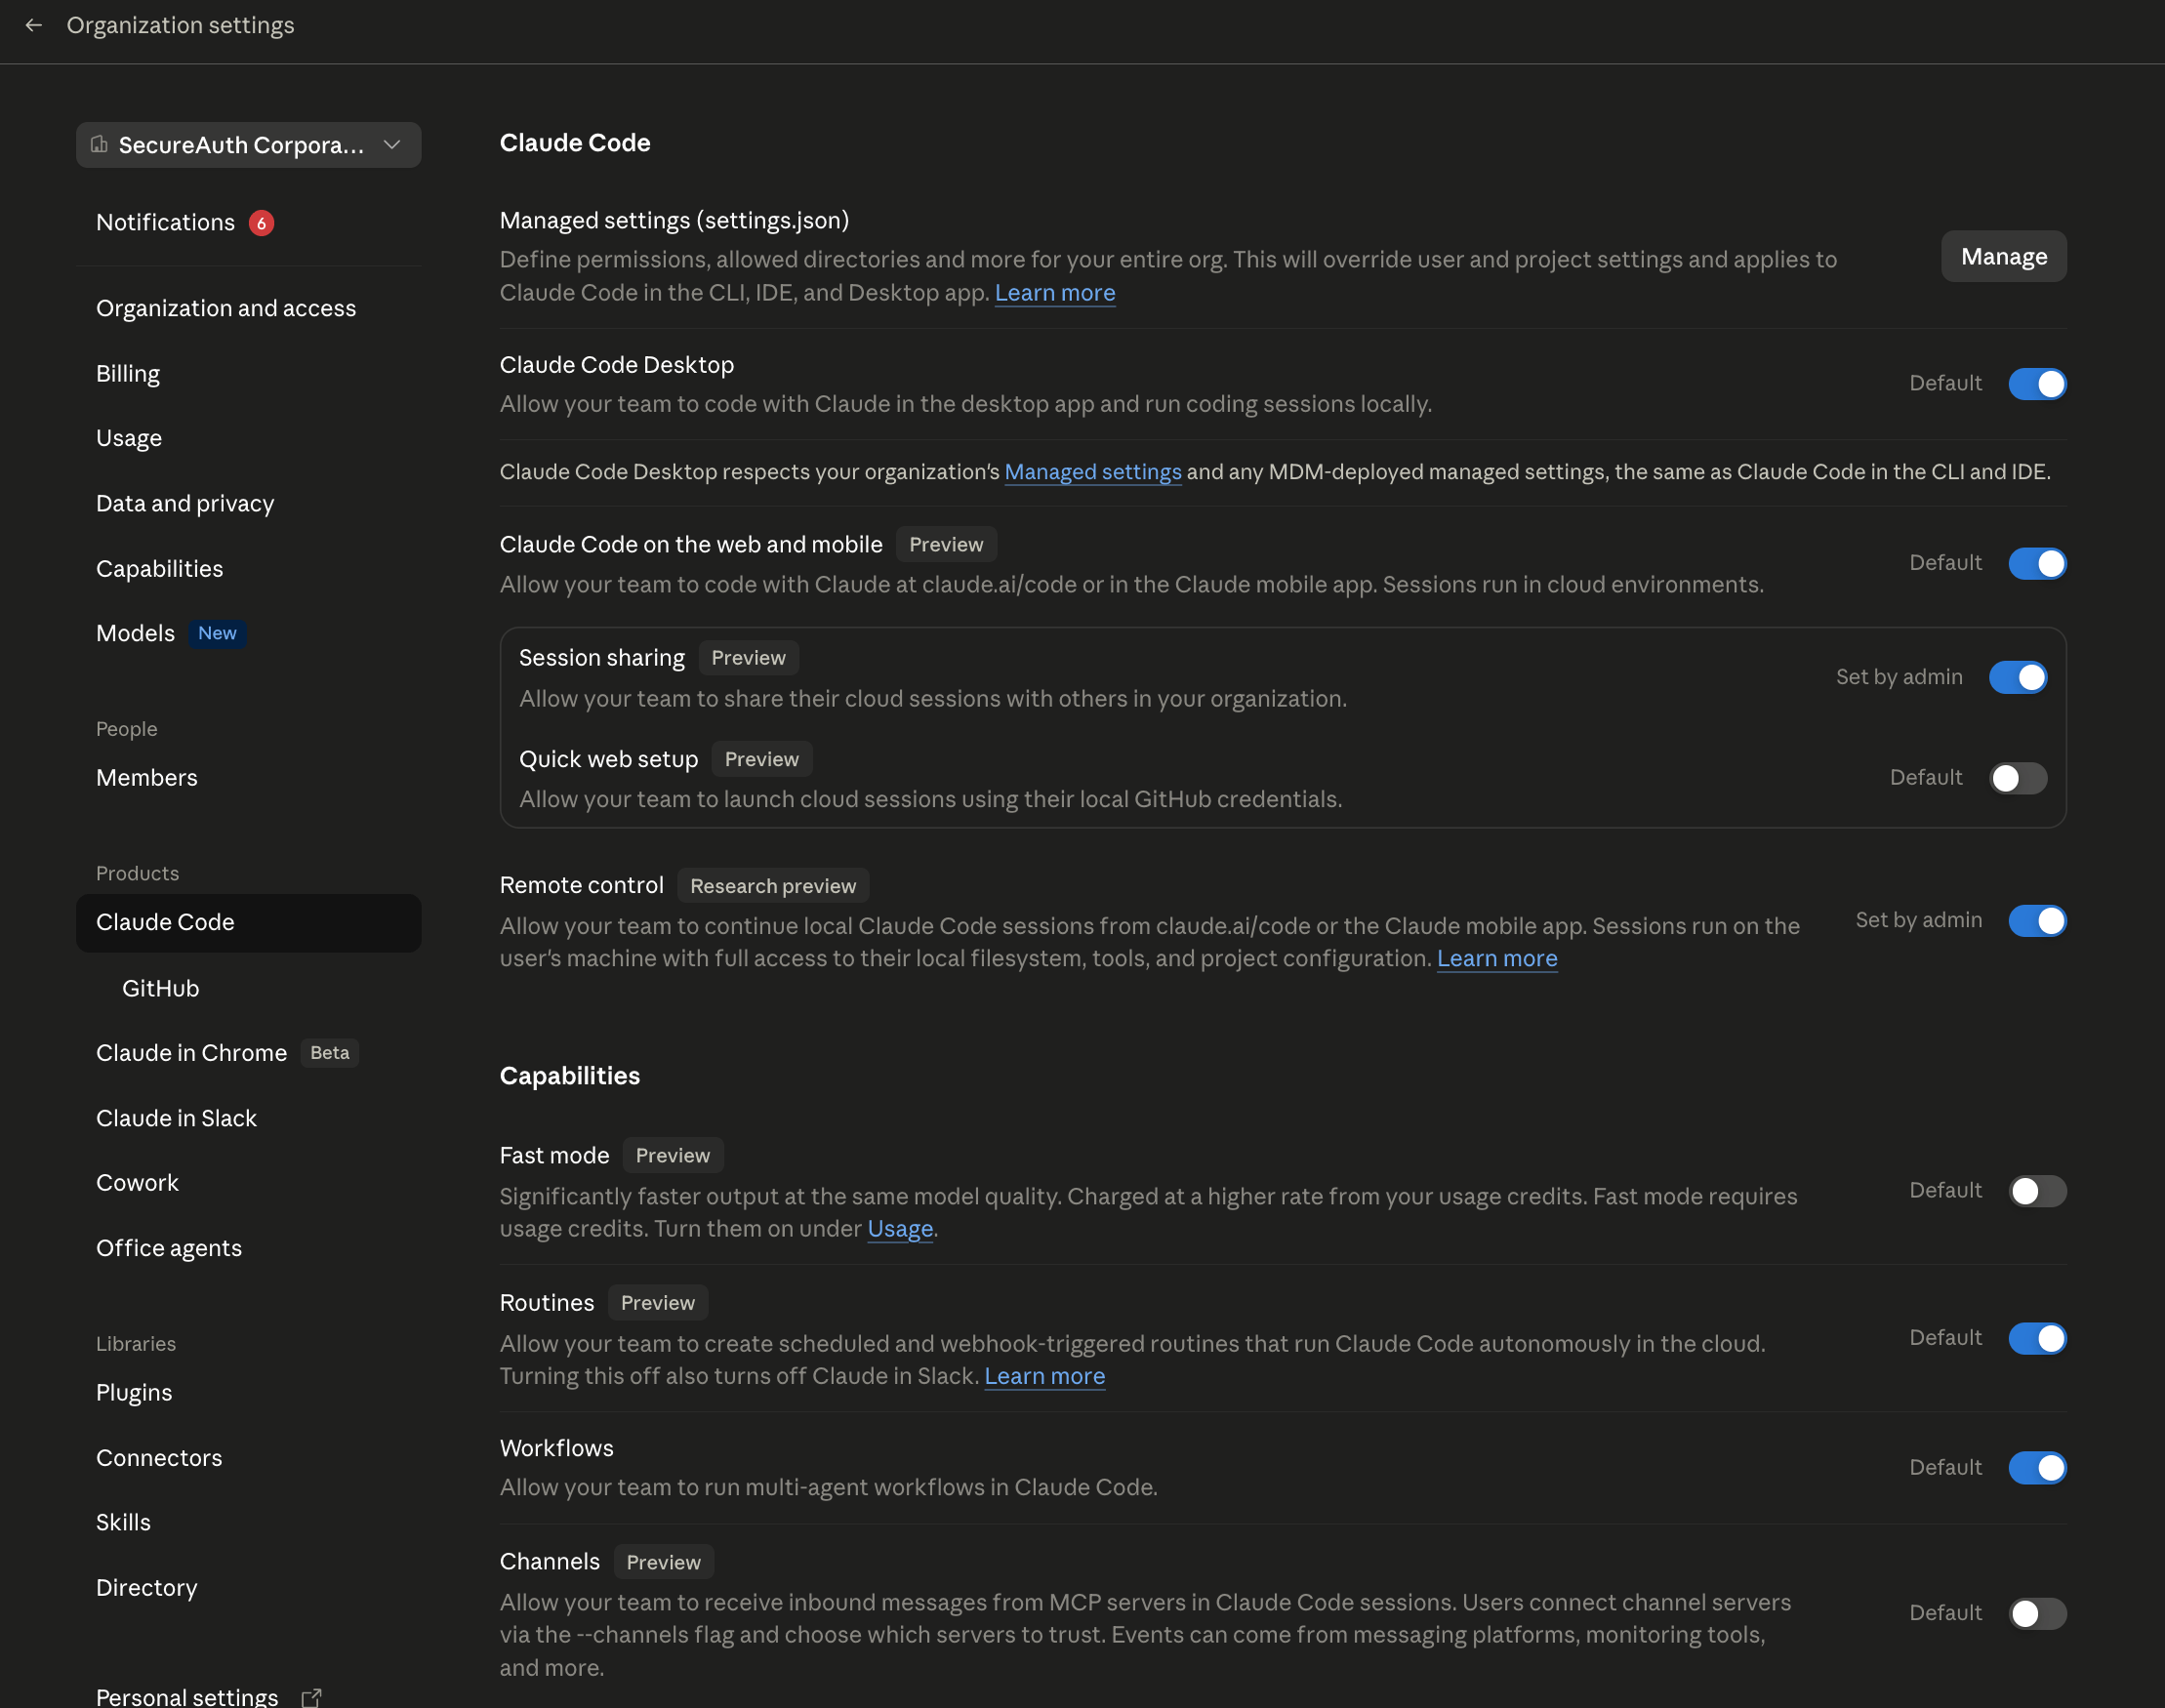This screenshot has width=2165, height=1708.
Task: Click the Beta badge by Claude in Chrome
Action: [329, 1053]
